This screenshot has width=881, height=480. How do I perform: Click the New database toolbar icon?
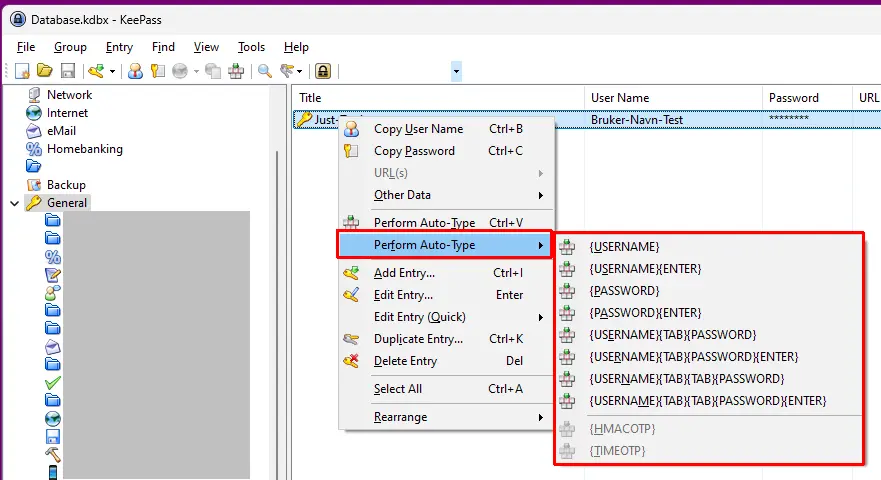[22, 71]
